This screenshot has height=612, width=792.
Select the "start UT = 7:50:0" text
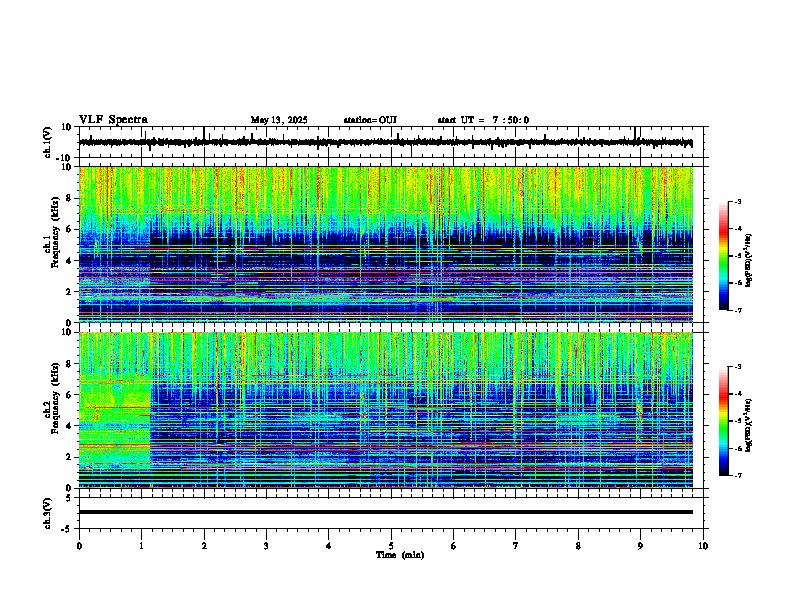pyautogui.click(x=483, y=120)
